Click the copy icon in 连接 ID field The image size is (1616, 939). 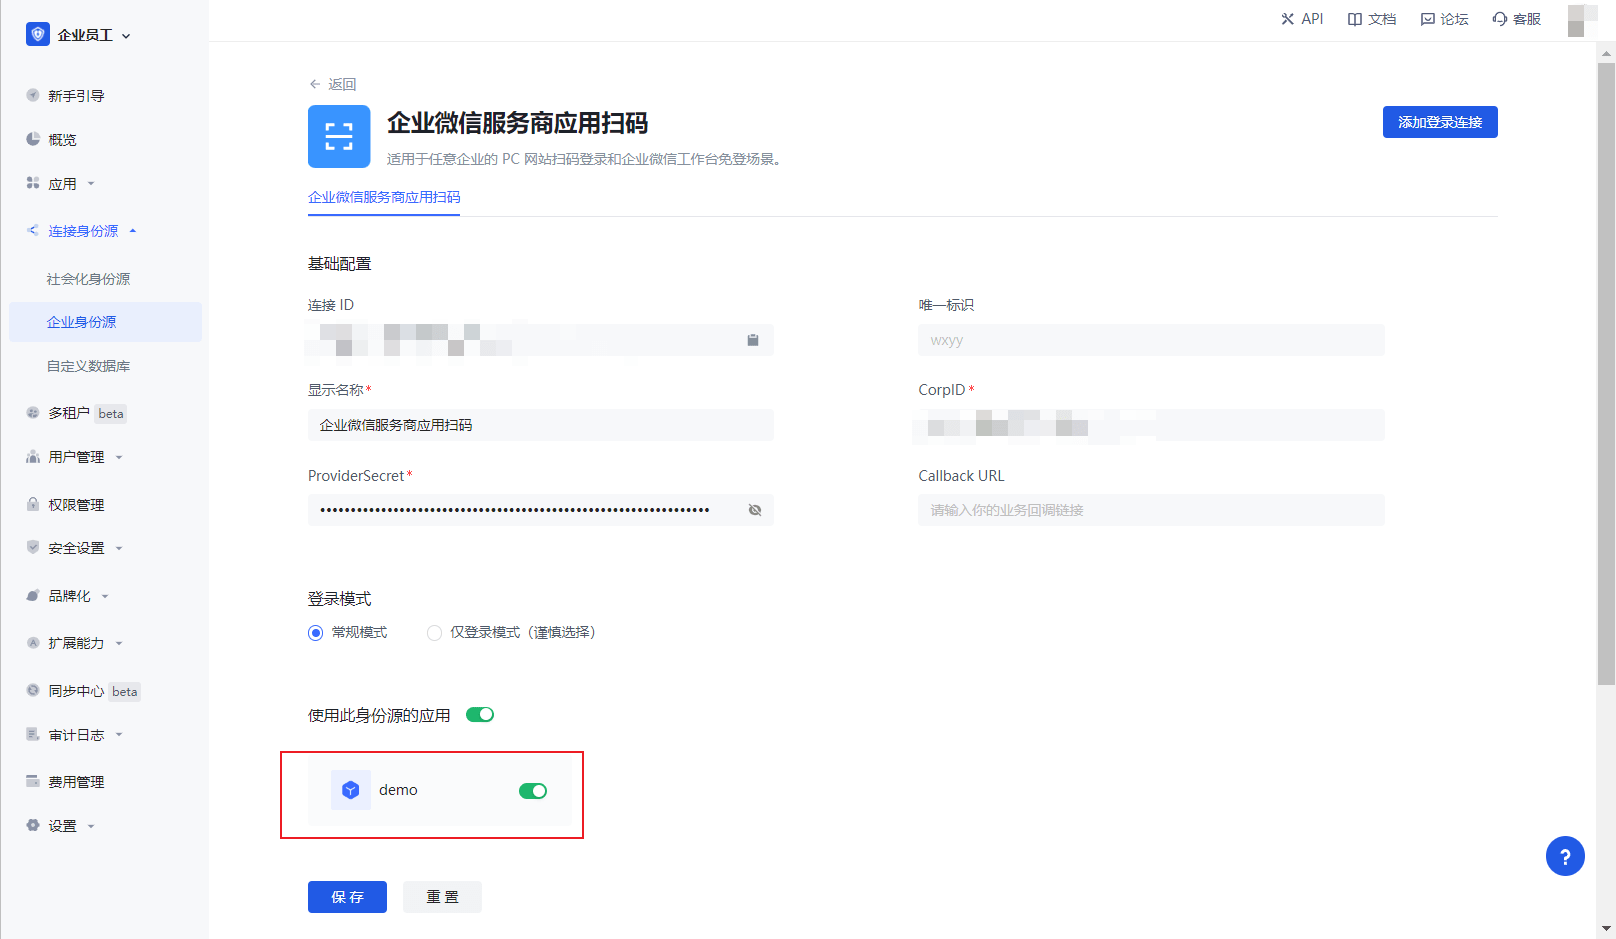[x=753, y=340]
